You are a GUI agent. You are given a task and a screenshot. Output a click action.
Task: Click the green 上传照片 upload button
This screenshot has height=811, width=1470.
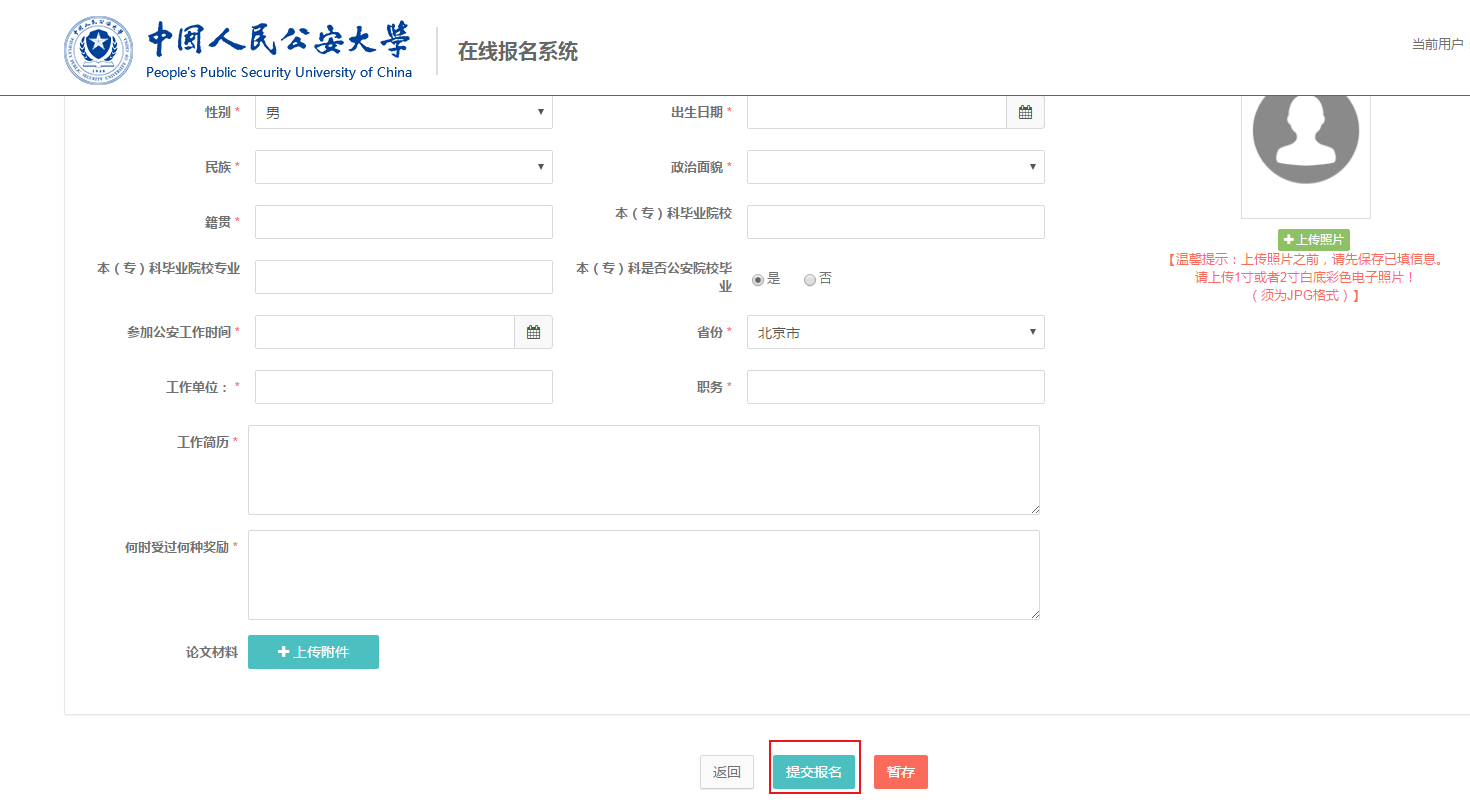pyautogui.click(x=1313, y=240)
